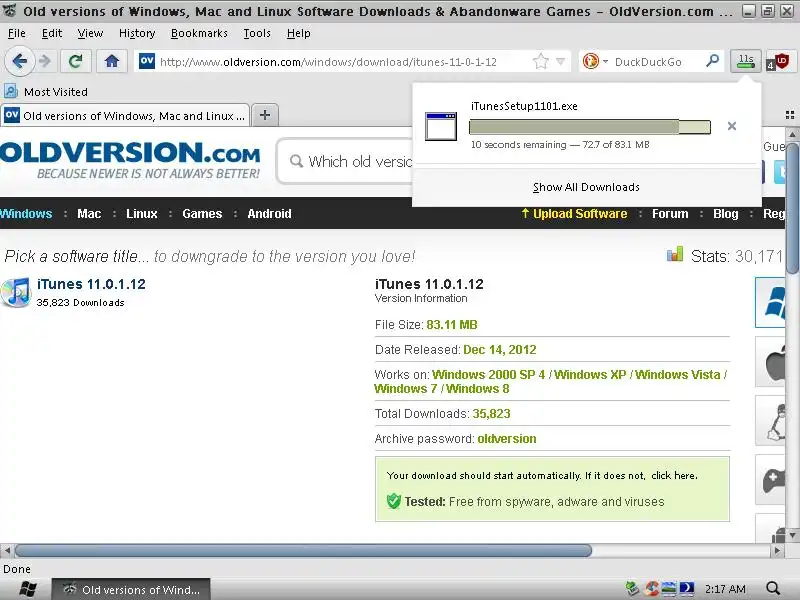Click the Forward arrow button
Viewport: 800px width, 600px height.
coord(45,62)
